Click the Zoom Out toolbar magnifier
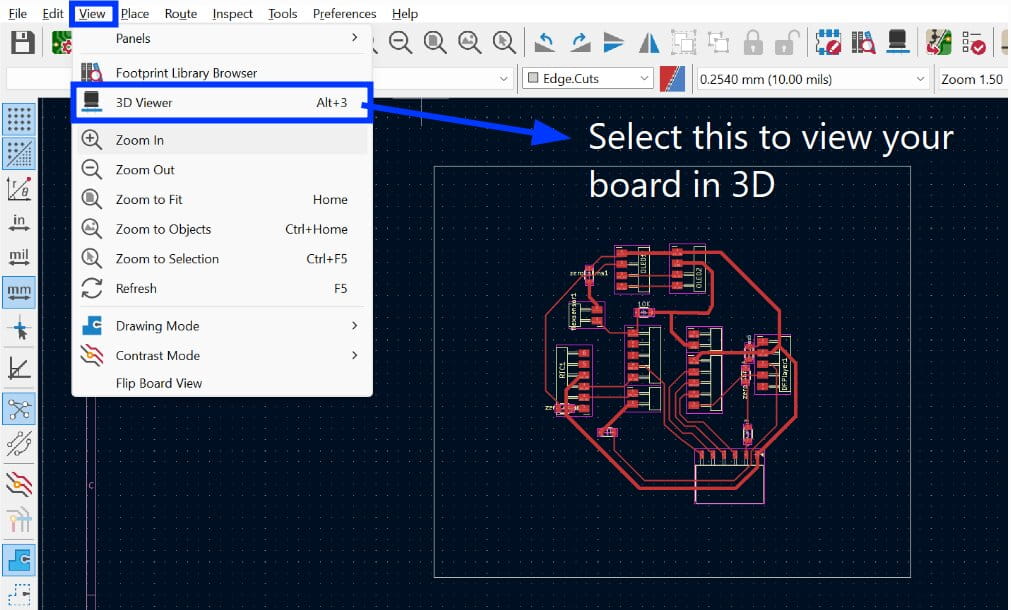1011x610 pixels. click(400, 43)
